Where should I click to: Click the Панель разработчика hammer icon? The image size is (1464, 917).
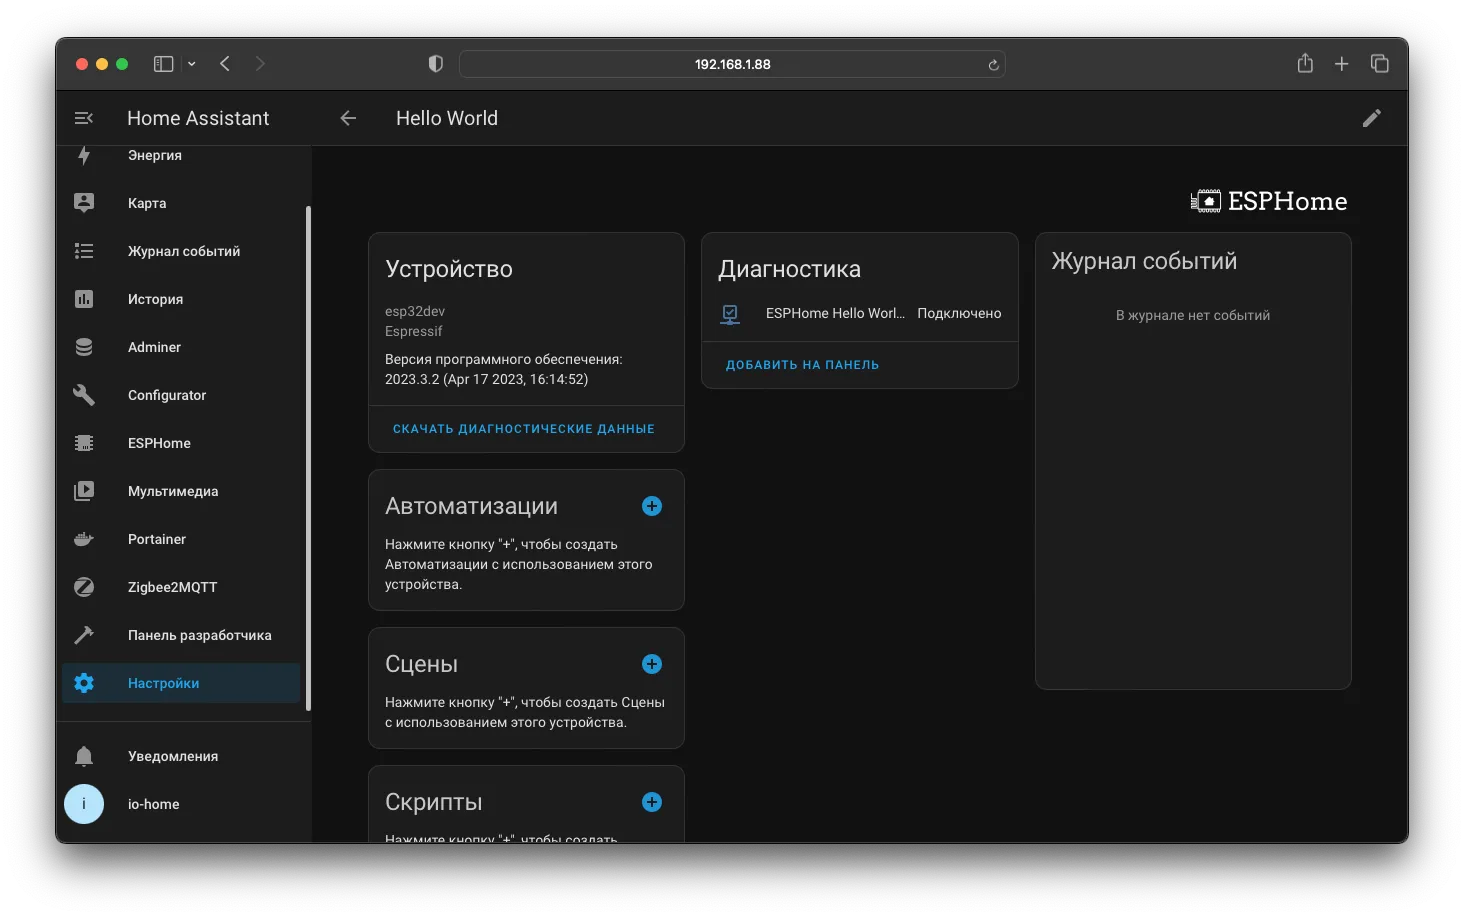pos(84,635)
